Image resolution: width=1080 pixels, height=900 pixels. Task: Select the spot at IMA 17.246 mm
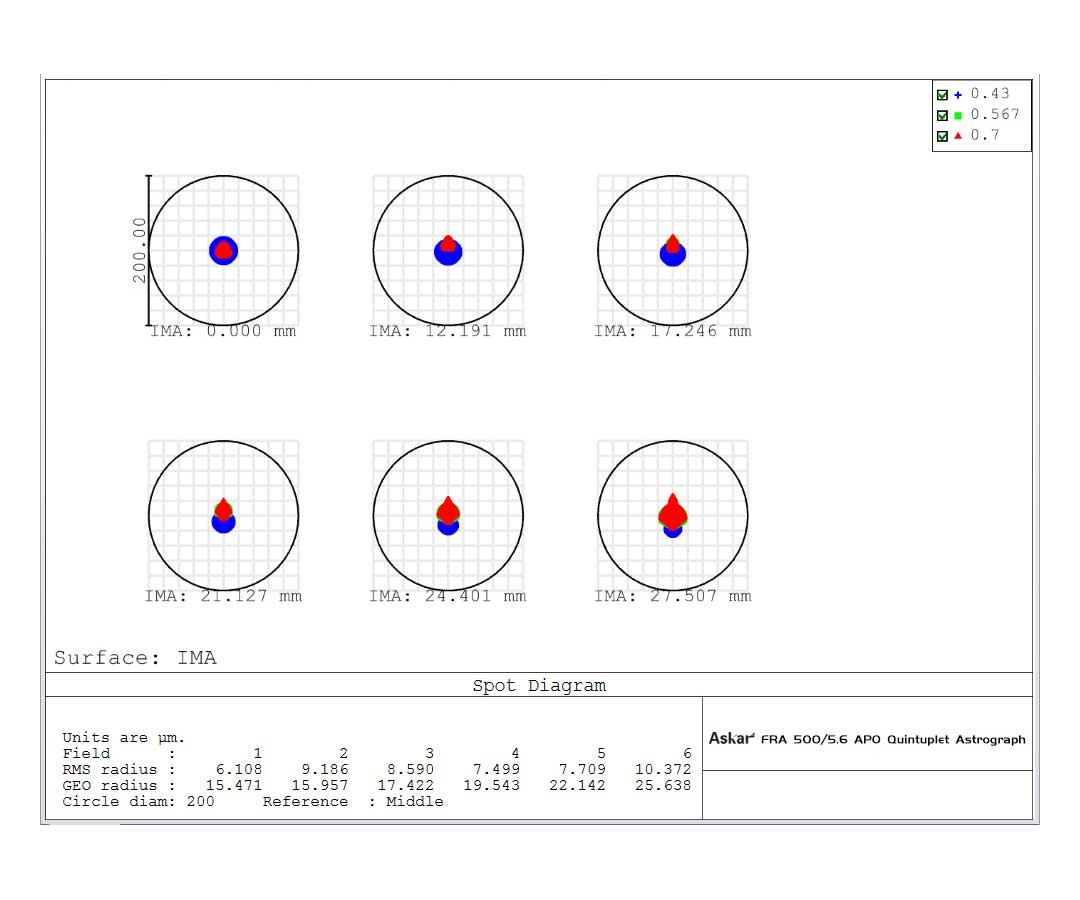[673, 250]
